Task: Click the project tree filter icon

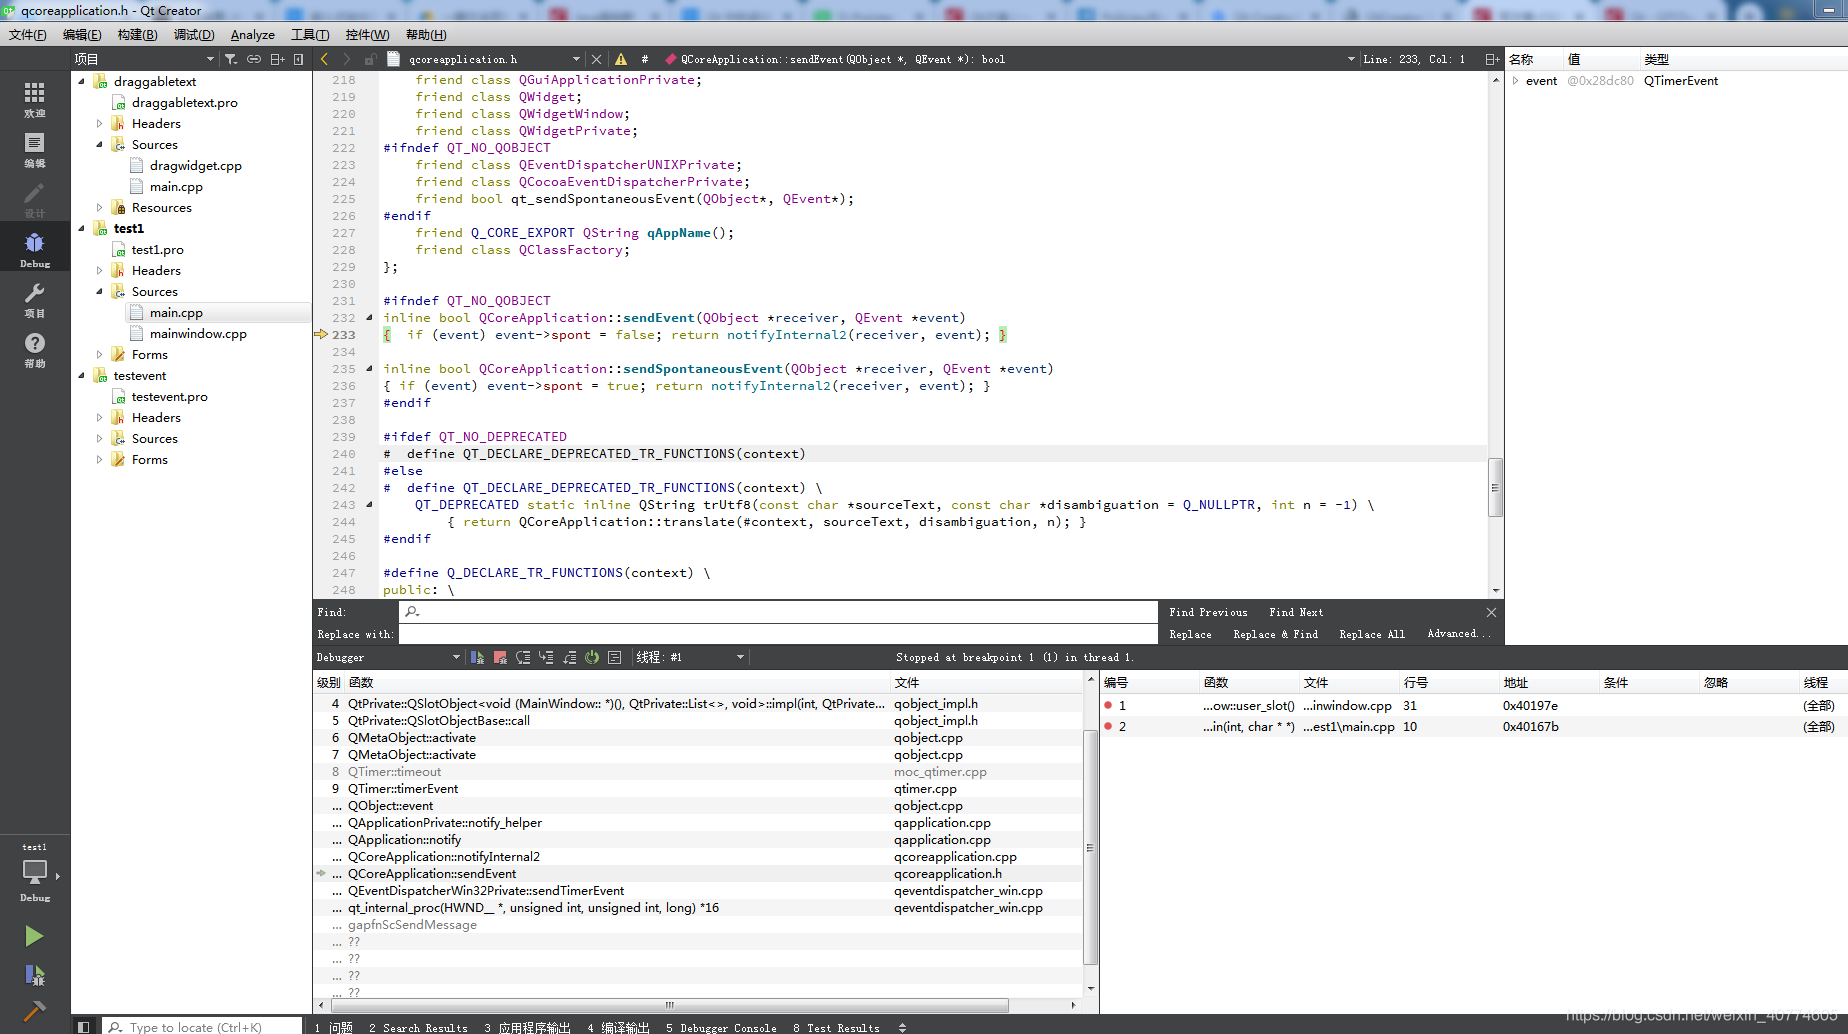Action: 231,59
